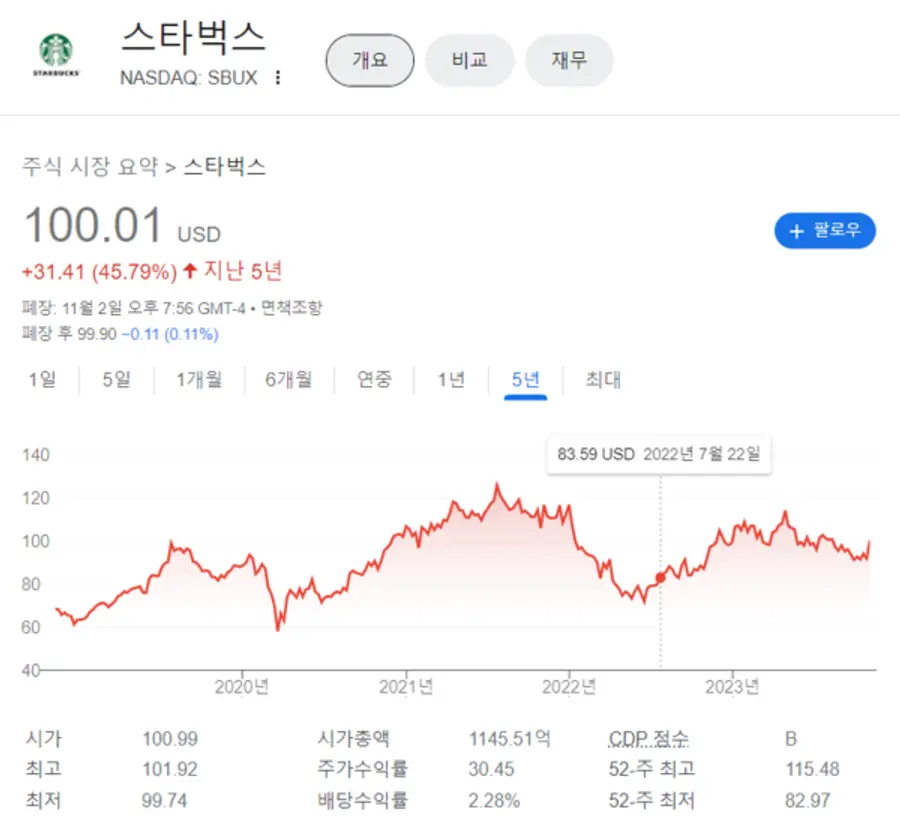Click the 팔로우 follow button

click(825, 231)
